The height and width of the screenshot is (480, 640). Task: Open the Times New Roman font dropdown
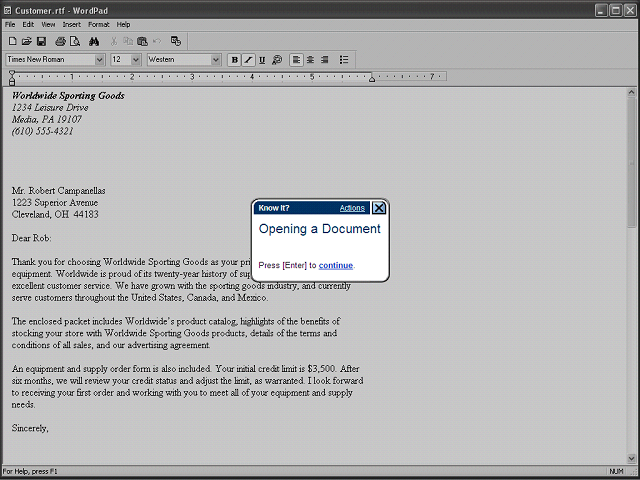[99, 60]
